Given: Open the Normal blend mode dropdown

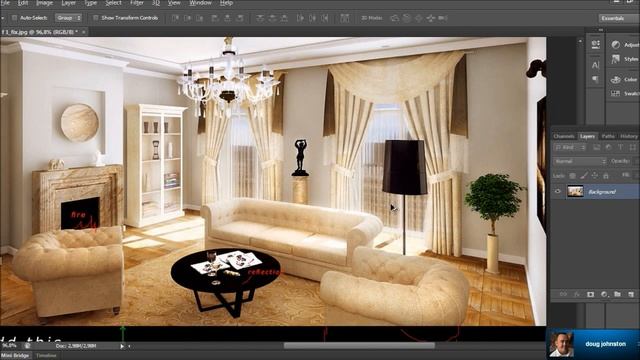Looking at the screenshot, I should coord(580,161).
